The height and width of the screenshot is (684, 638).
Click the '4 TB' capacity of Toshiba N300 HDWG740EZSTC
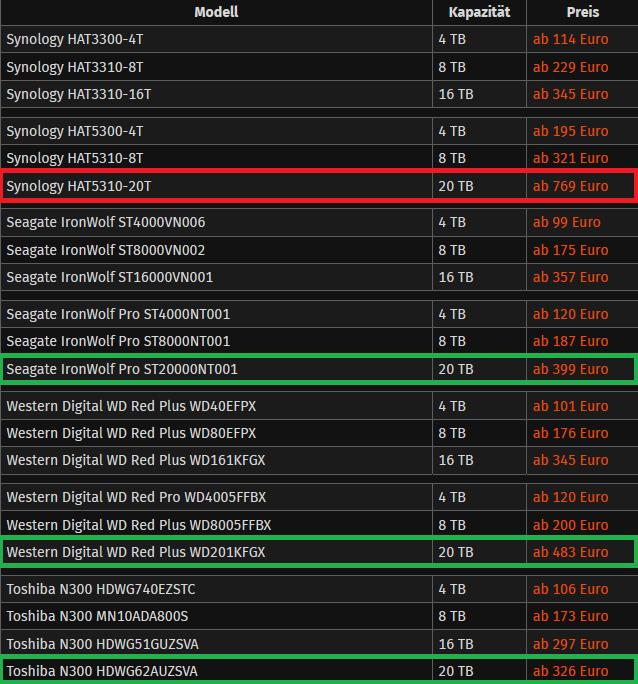[x=452, y=589]
